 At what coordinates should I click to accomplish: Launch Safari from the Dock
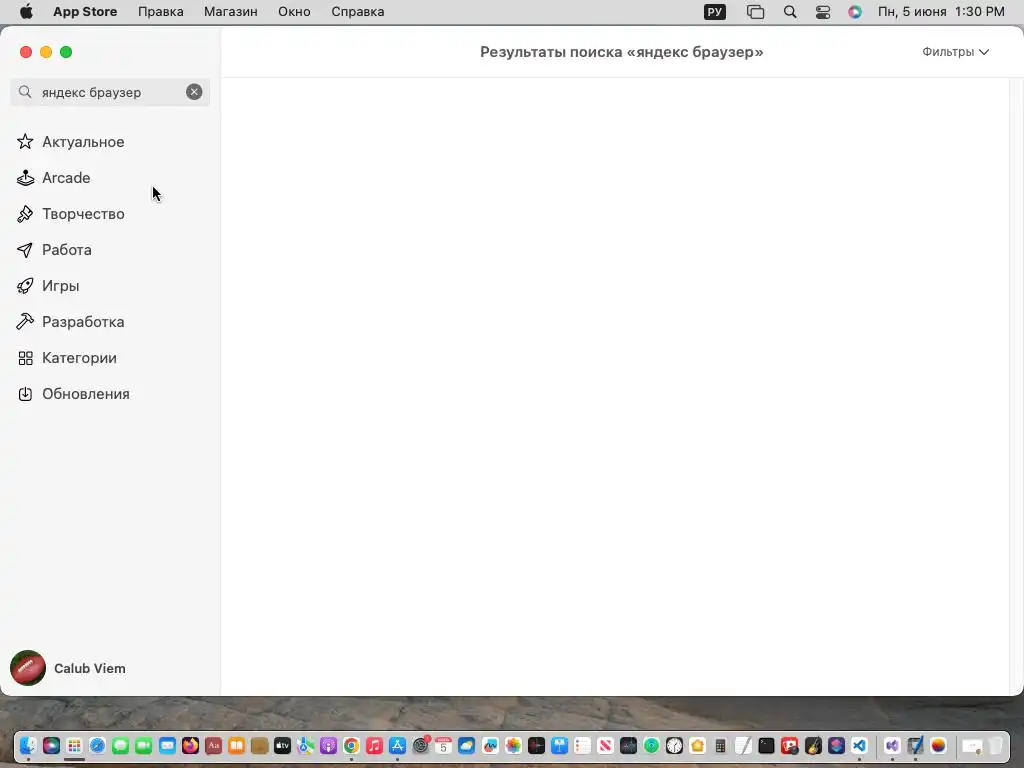click(x=97, y=746)
